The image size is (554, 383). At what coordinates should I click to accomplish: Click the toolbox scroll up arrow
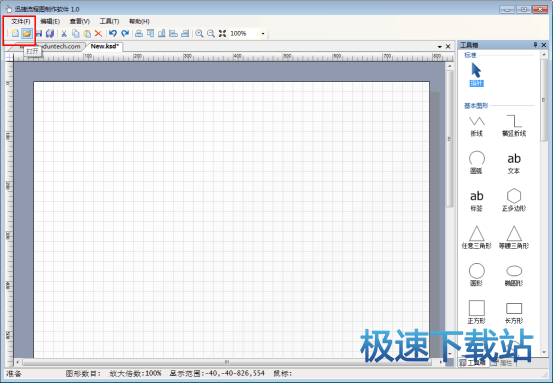(543, 55)
